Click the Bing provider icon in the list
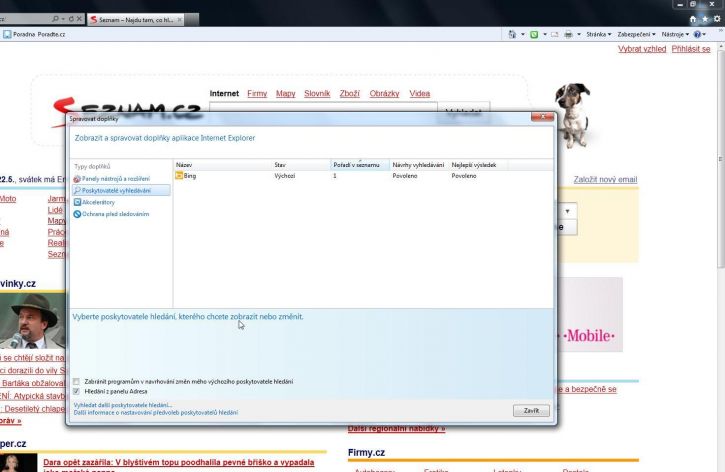 pyautogui.click(x=179, y=176)
